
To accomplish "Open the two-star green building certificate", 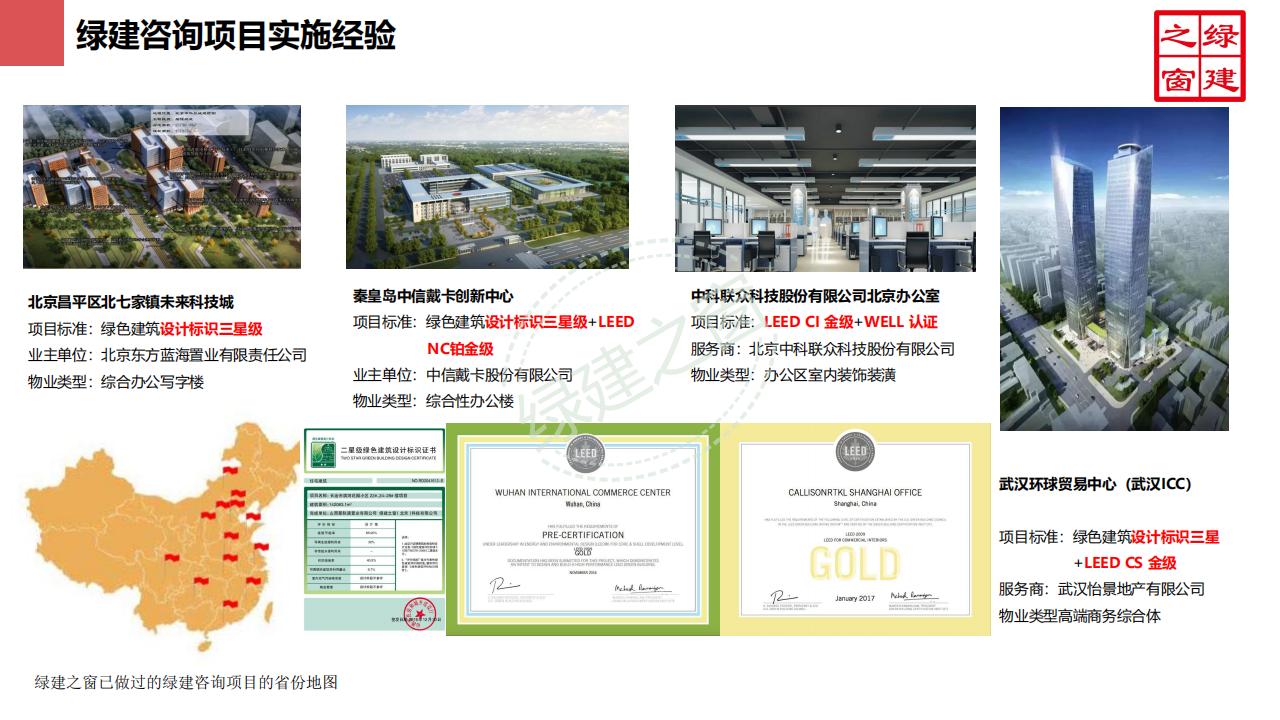I will click(375, 529).
